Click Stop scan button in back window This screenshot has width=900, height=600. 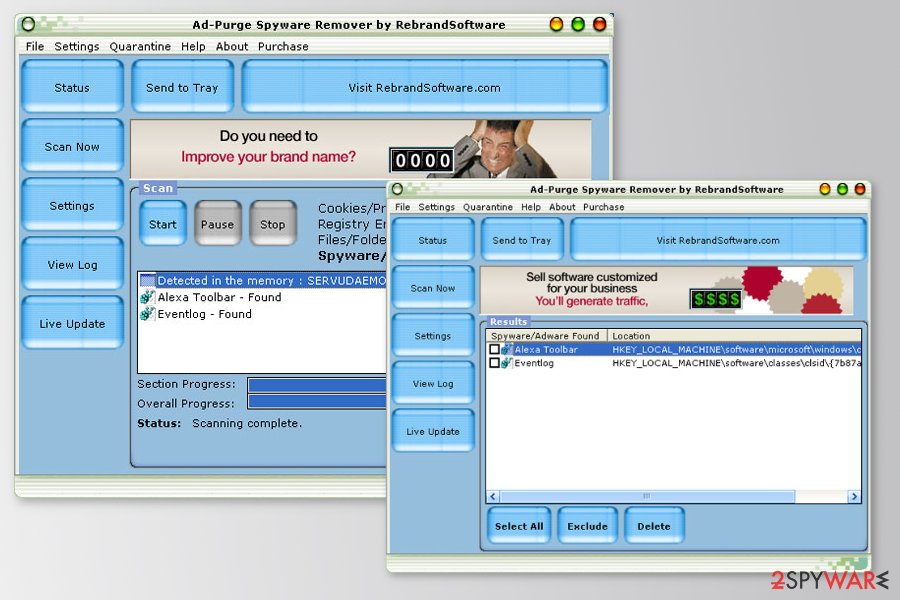[273, 224]
